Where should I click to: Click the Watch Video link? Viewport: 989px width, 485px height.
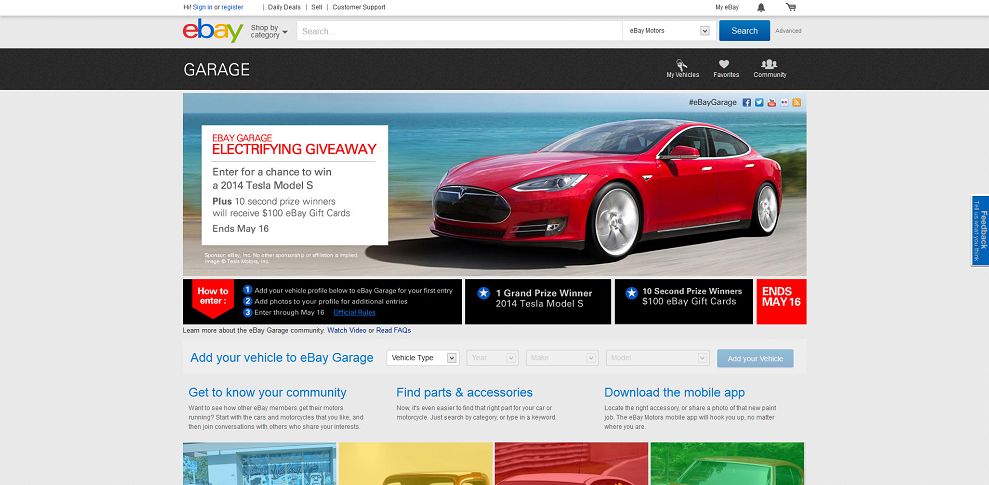click(x=346, y=330)
